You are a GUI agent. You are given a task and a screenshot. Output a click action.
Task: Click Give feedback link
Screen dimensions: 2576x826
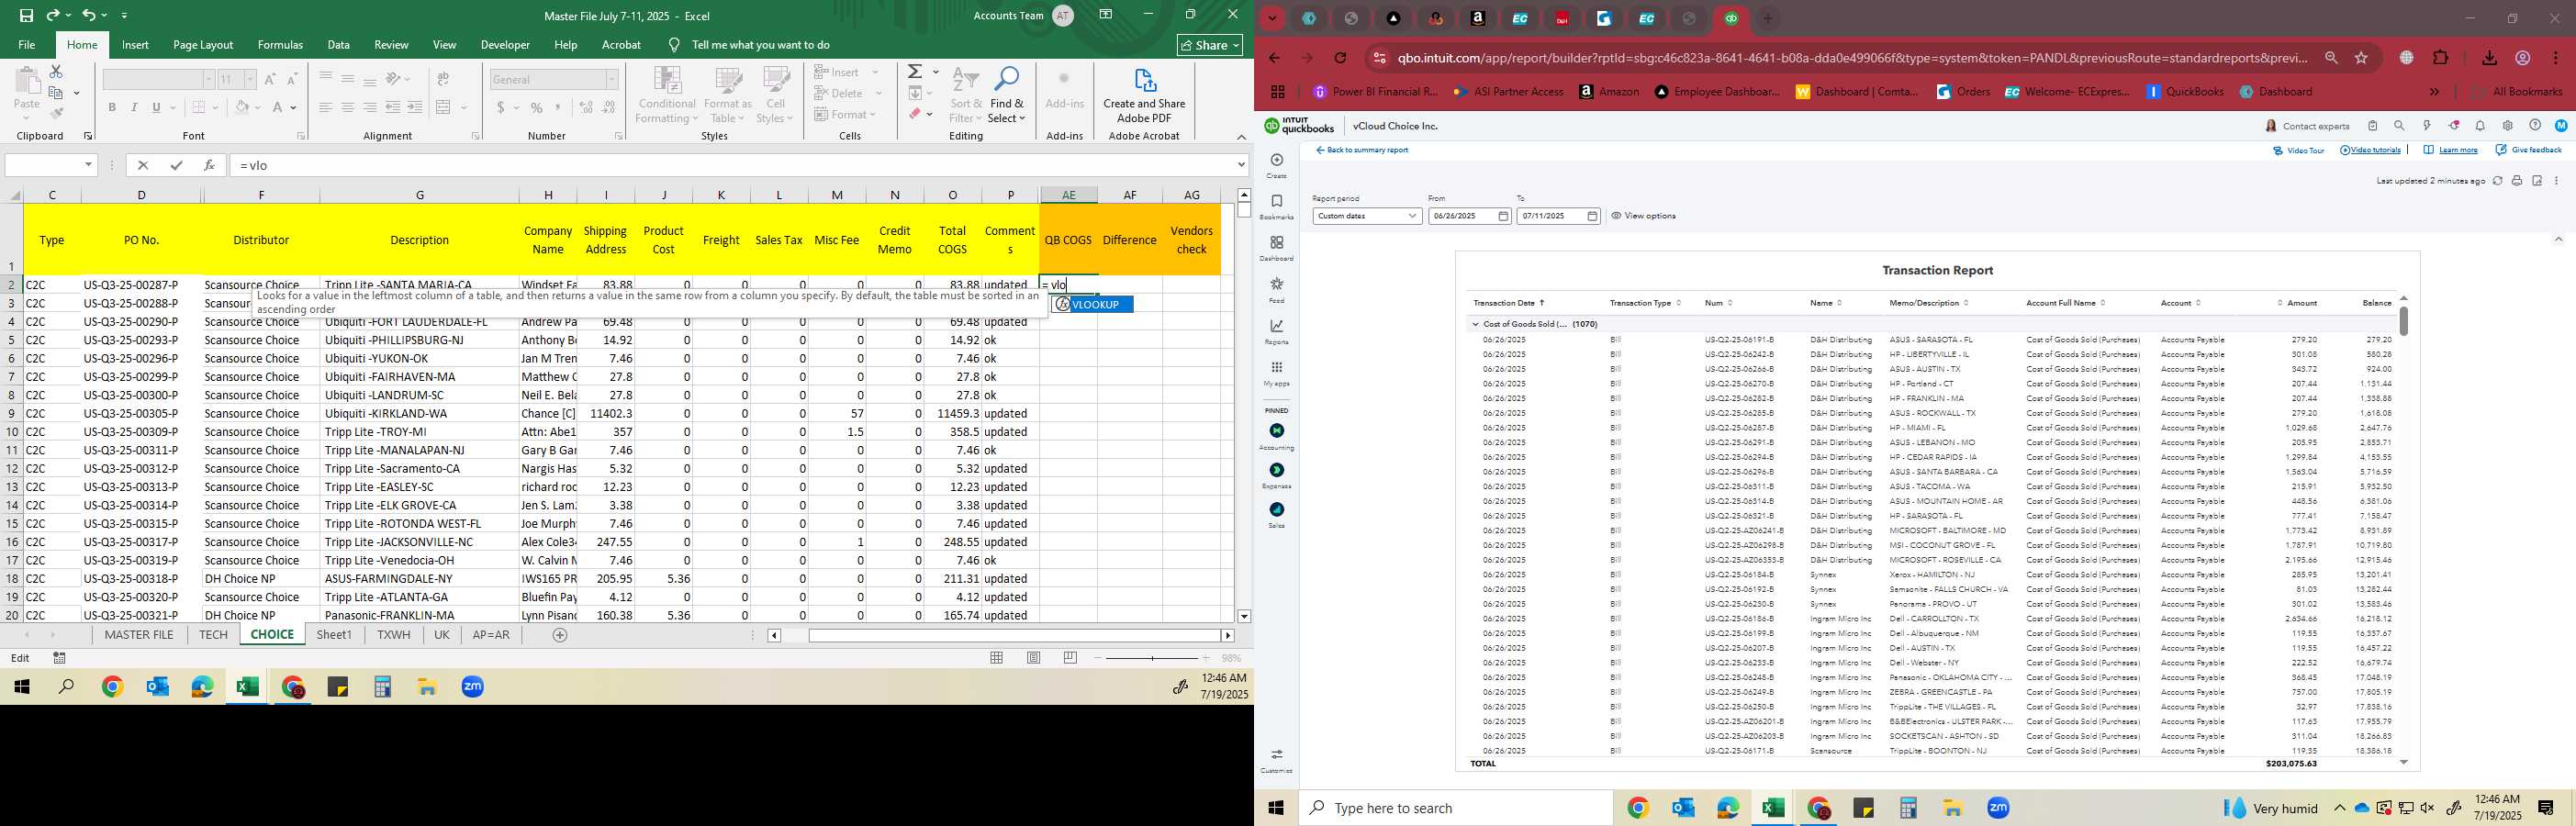tap(2529, 150)
